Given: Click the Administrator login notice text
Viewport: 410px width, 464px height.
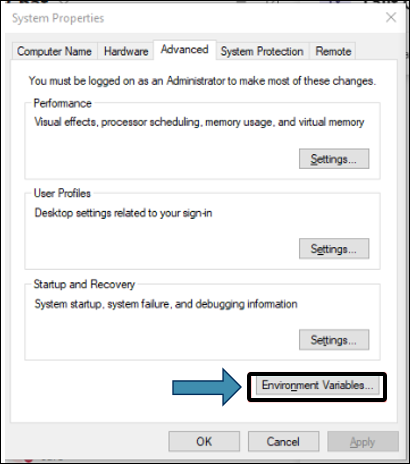Looking at the screenshot, I should point(202,81).
